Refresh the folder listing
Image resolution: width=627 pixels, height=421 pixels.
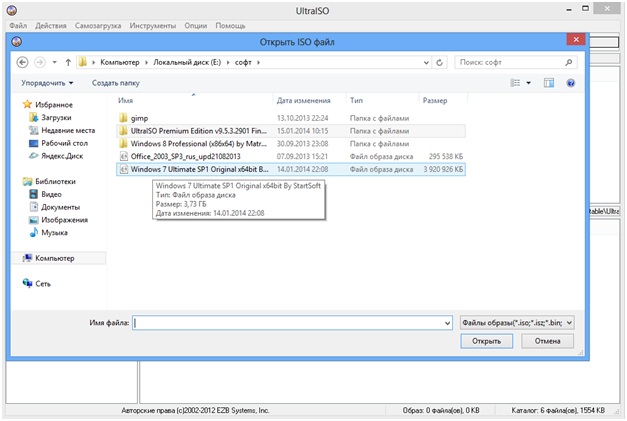(439, 62)
